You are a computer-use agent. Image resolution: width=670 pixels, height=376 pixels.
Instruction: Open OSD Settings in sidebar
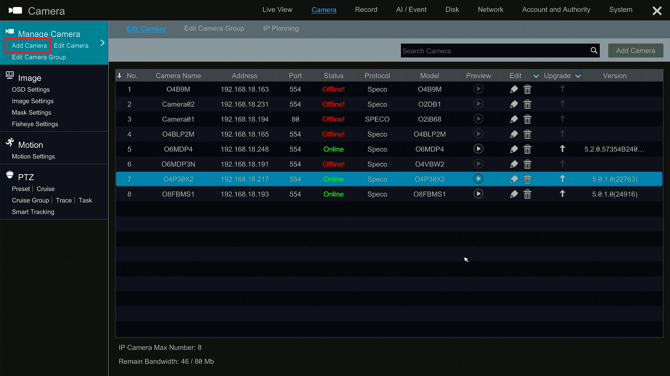31,90
